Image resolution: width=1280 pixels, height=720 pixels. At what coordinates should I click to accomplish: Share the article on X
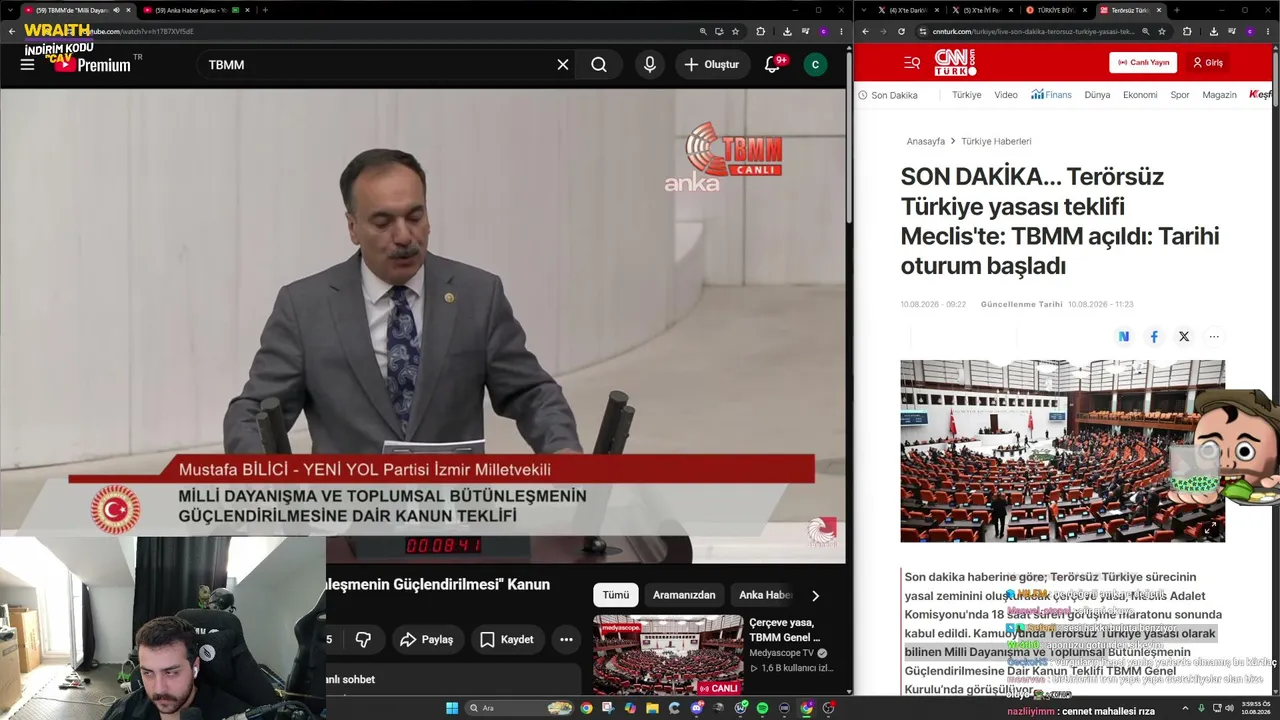pyautogui.click(x=1184, y=337)
